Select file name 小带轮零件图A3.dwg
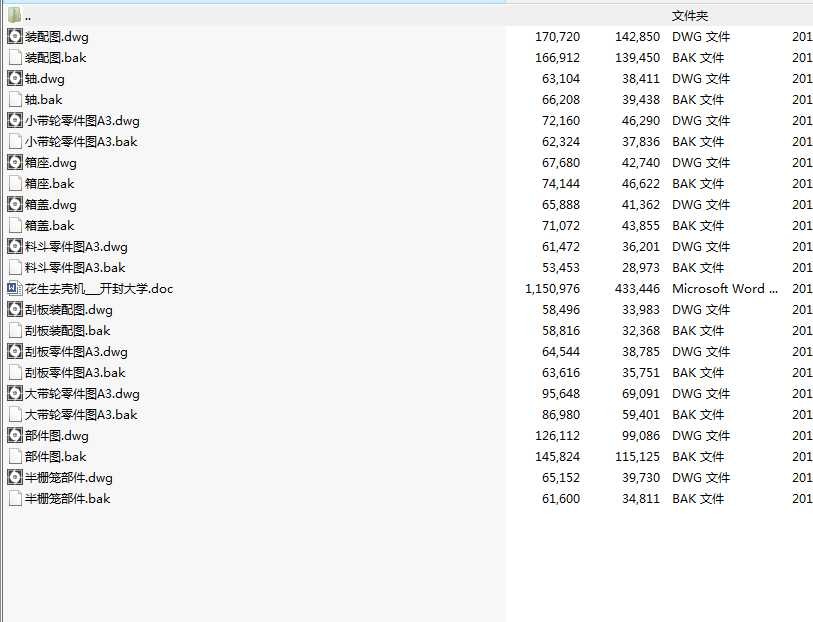This screenshot has width=813, height=622. point(82,121)
